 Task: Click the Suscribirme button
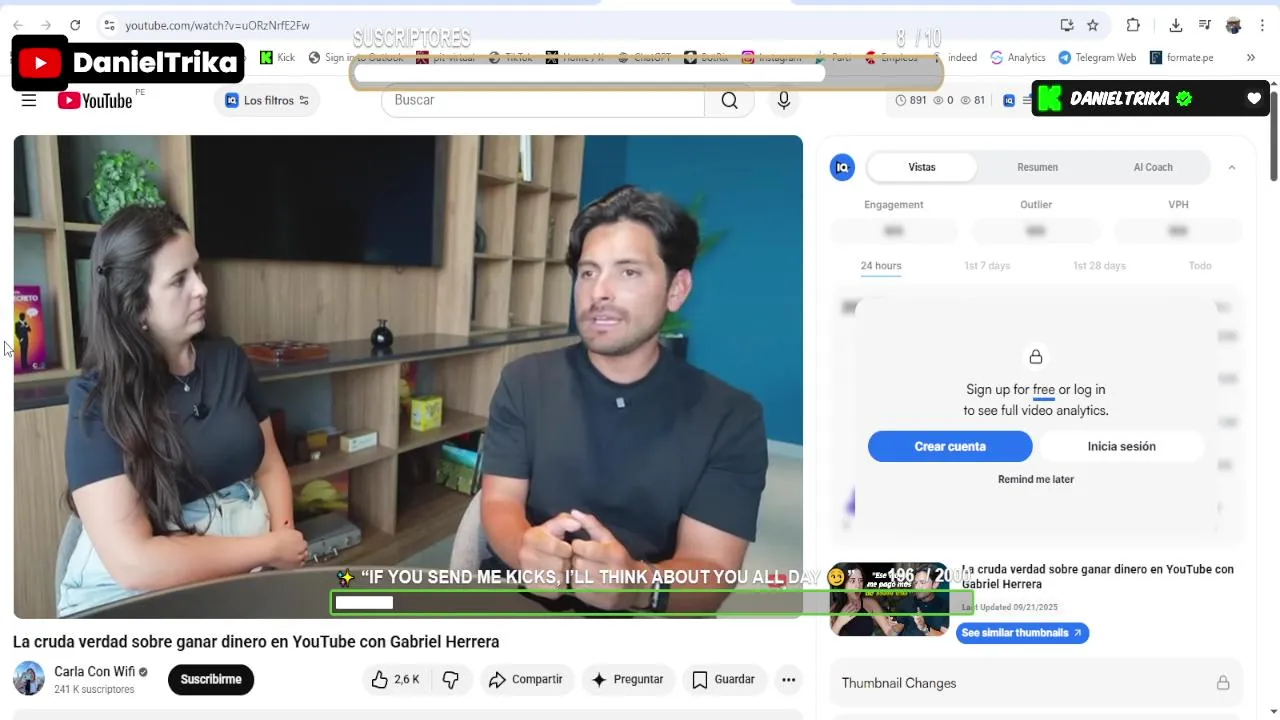(211, 680)
